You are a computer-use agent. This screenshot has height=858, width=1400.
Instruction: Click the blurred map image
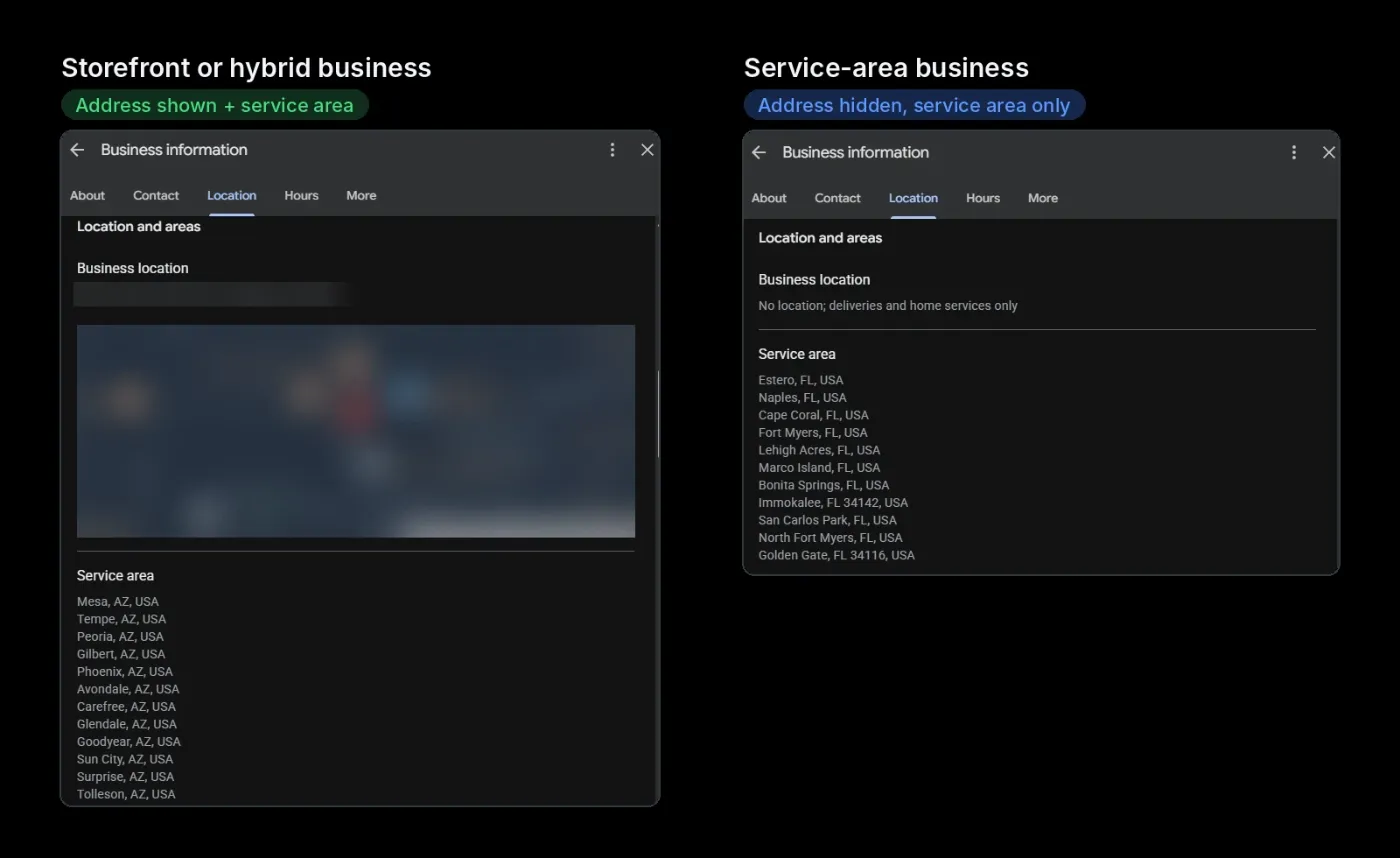(356, 431)
